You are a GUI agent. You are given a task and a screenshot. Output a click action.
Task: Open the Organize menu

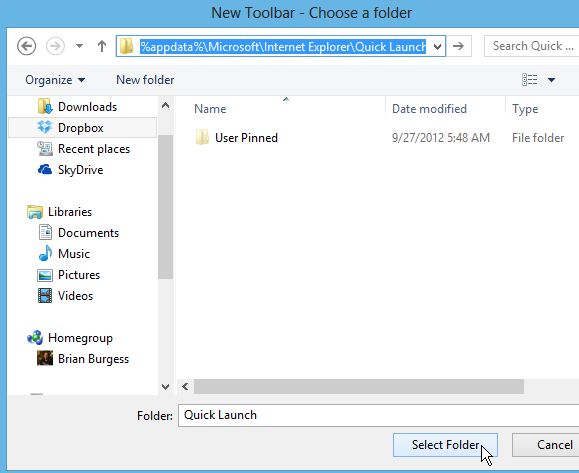pyautogui.click(x=55, y=80)
